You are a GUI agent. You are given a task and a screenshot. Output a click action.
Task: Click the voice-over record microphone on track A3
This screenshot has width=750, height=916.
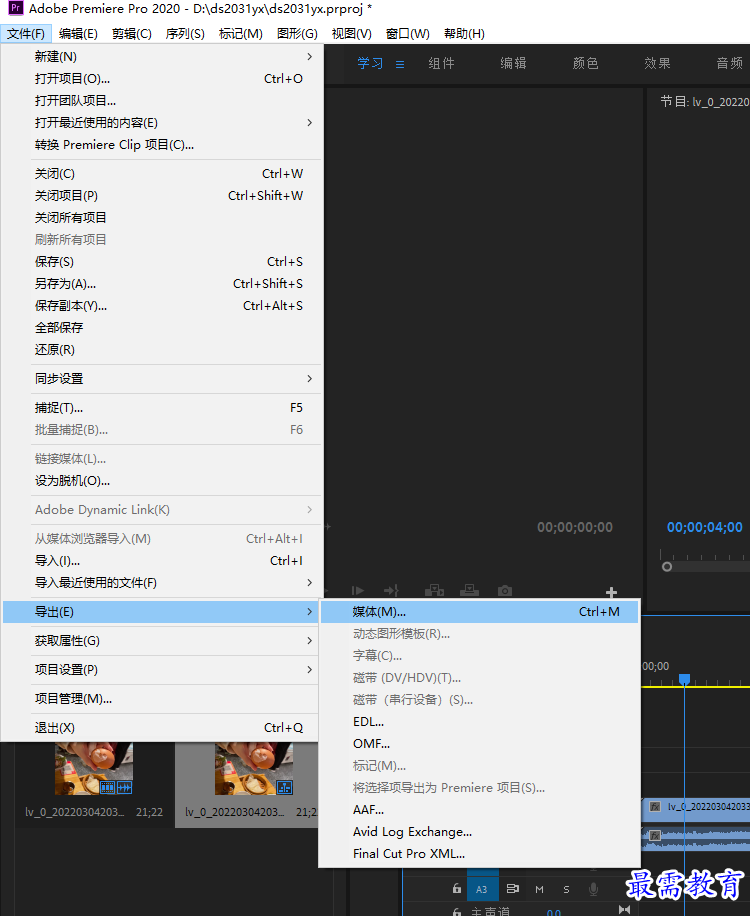pos(593,889)
